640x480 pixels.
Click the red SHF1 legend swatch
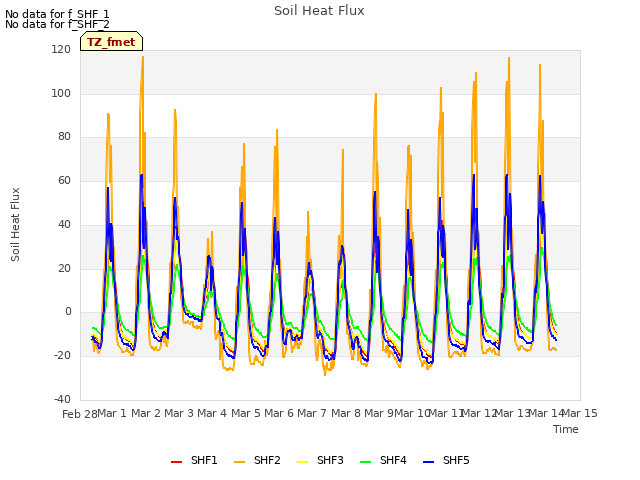pos(176,462)
